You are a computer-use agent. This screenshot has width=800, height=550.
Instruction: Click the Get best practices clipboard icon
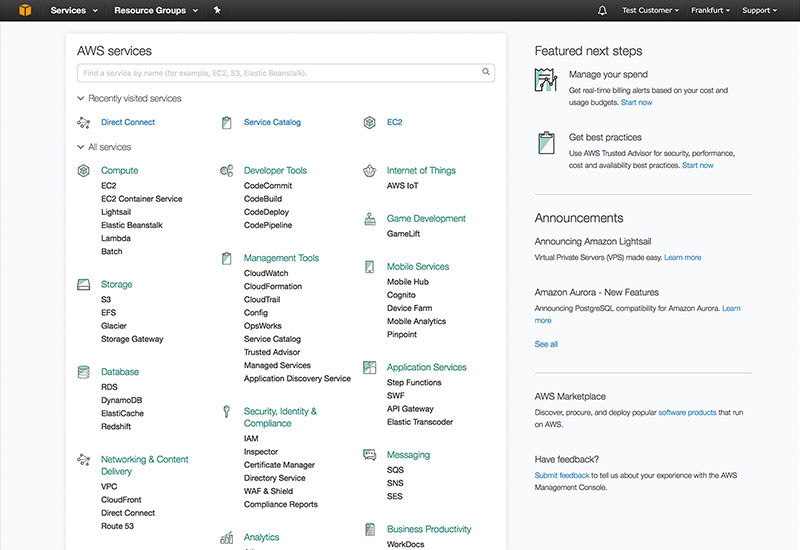tap(546, 142)
